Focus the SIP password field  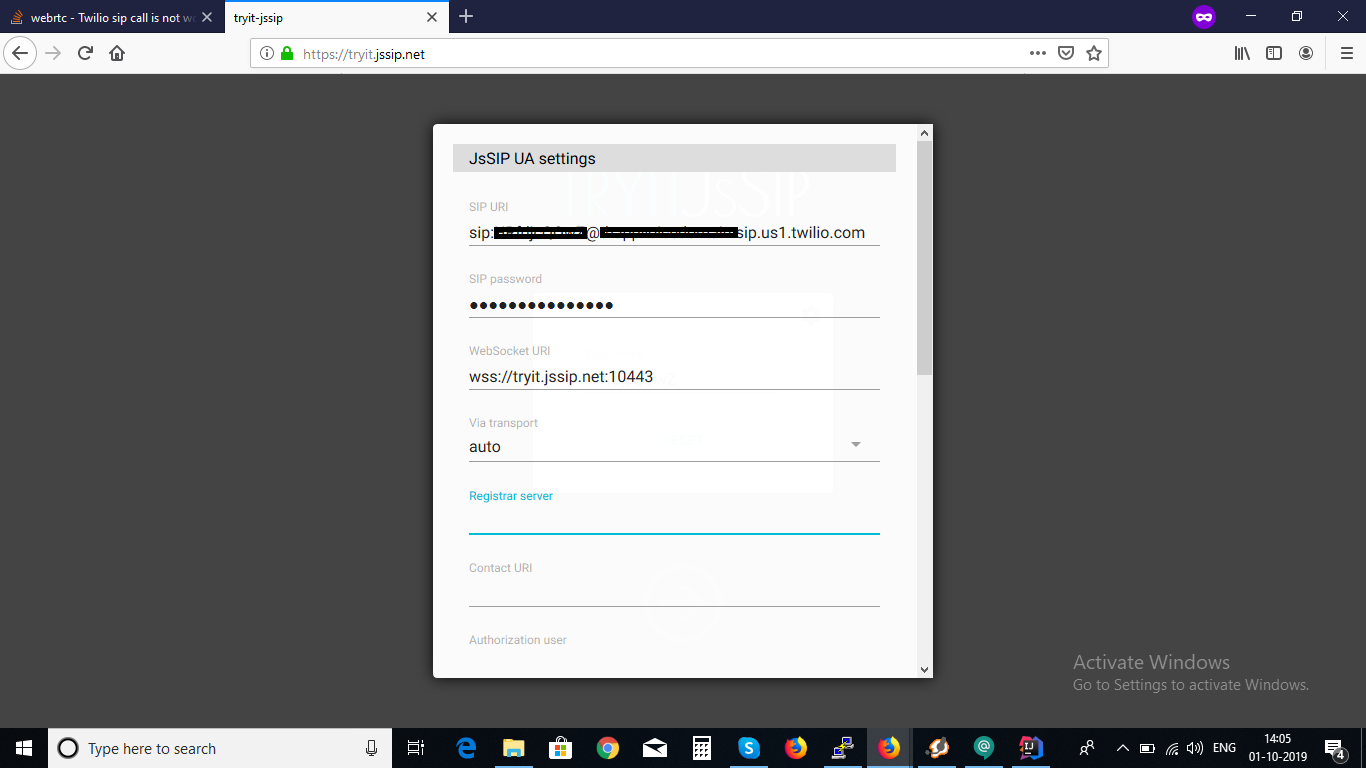pyautogui.click(x=674, y=305)
